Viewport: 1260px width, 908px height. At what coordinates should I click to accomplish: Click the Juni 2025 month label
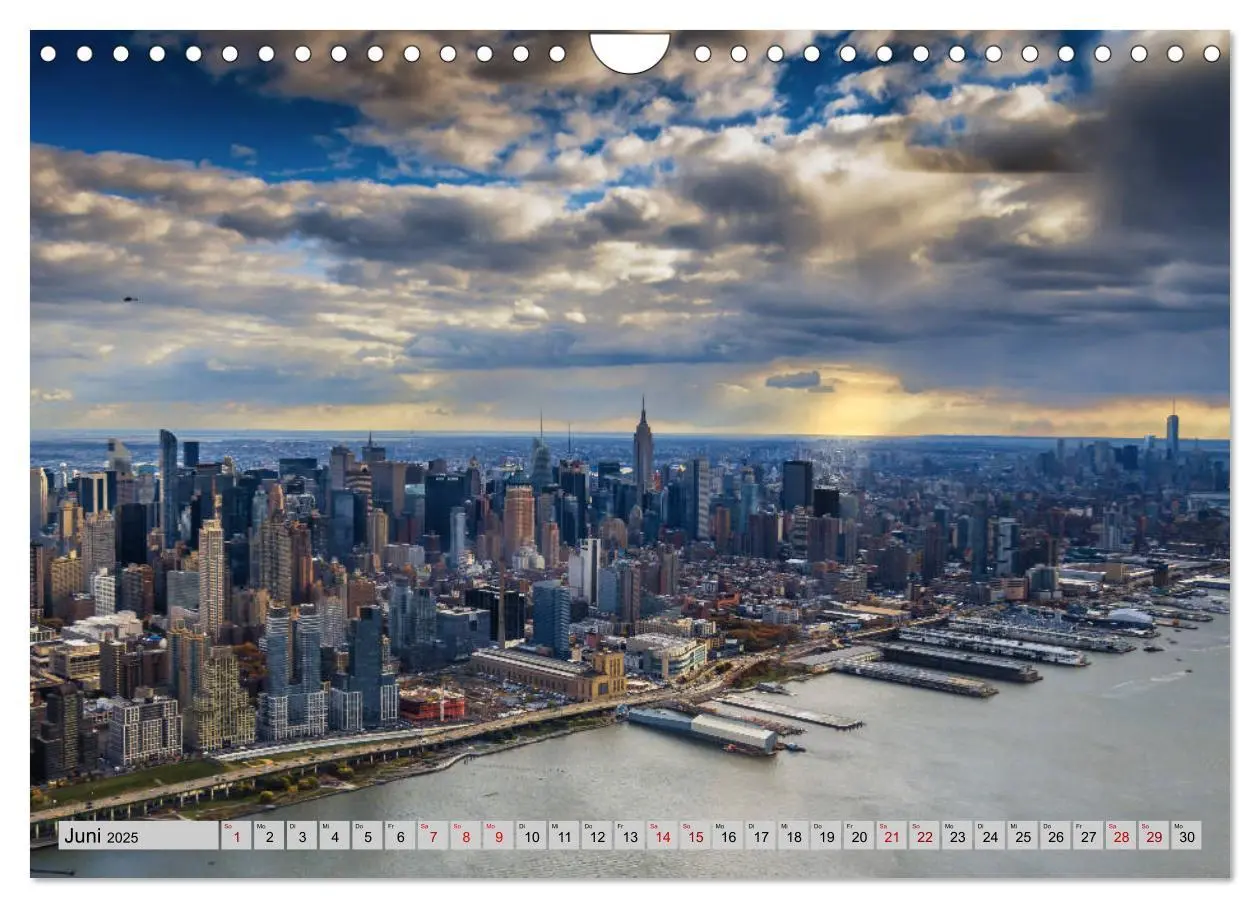[x=138, y=836]
